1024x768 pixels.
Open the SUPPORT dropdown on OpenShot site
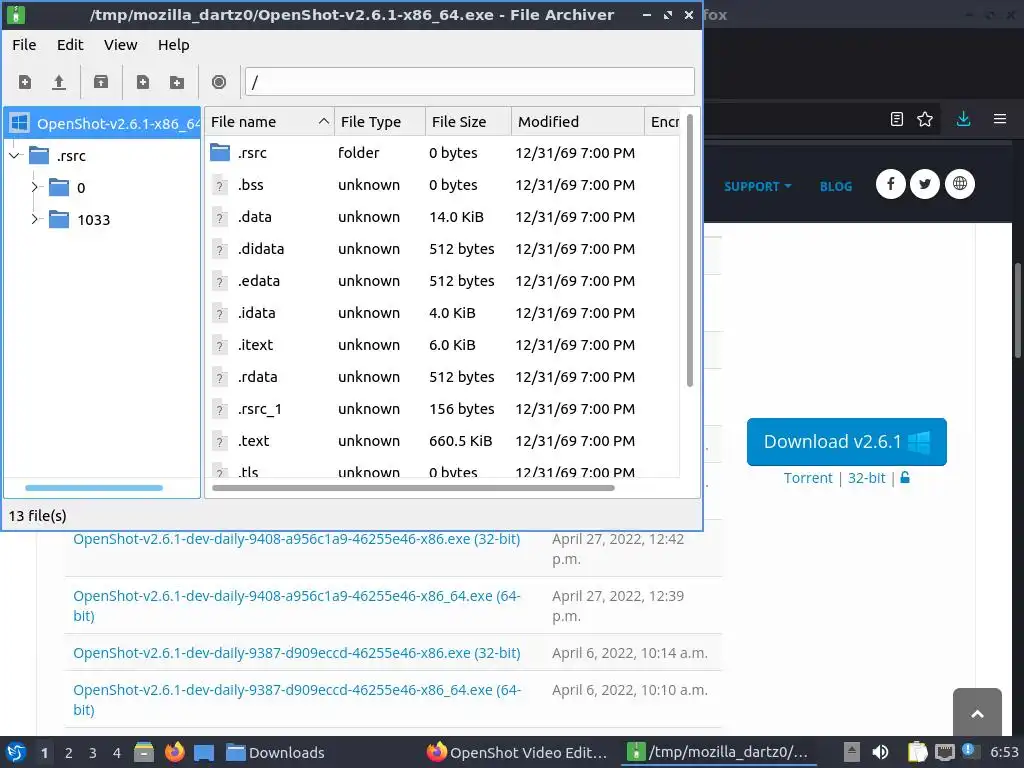pyautogui.click(x=758, y=186)
